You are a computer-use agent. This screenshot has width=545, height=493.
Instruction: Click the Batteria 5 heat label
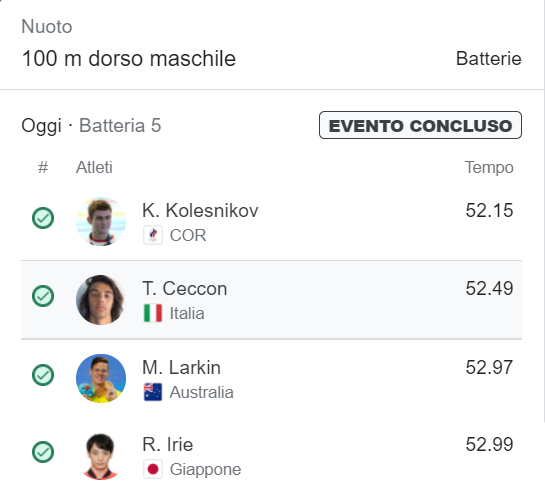pyautogui.click(x=120, y=125)
